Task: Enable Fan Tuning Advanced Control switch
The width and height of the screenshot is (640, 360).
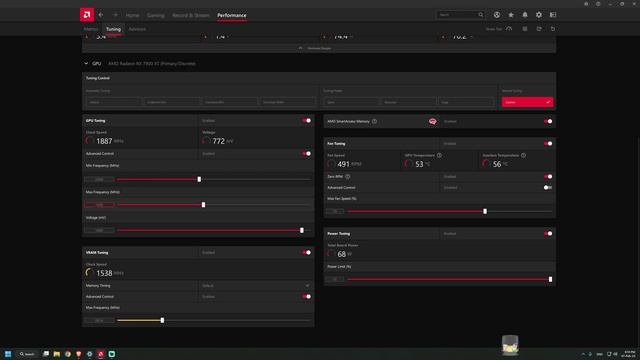Action: 548,187
